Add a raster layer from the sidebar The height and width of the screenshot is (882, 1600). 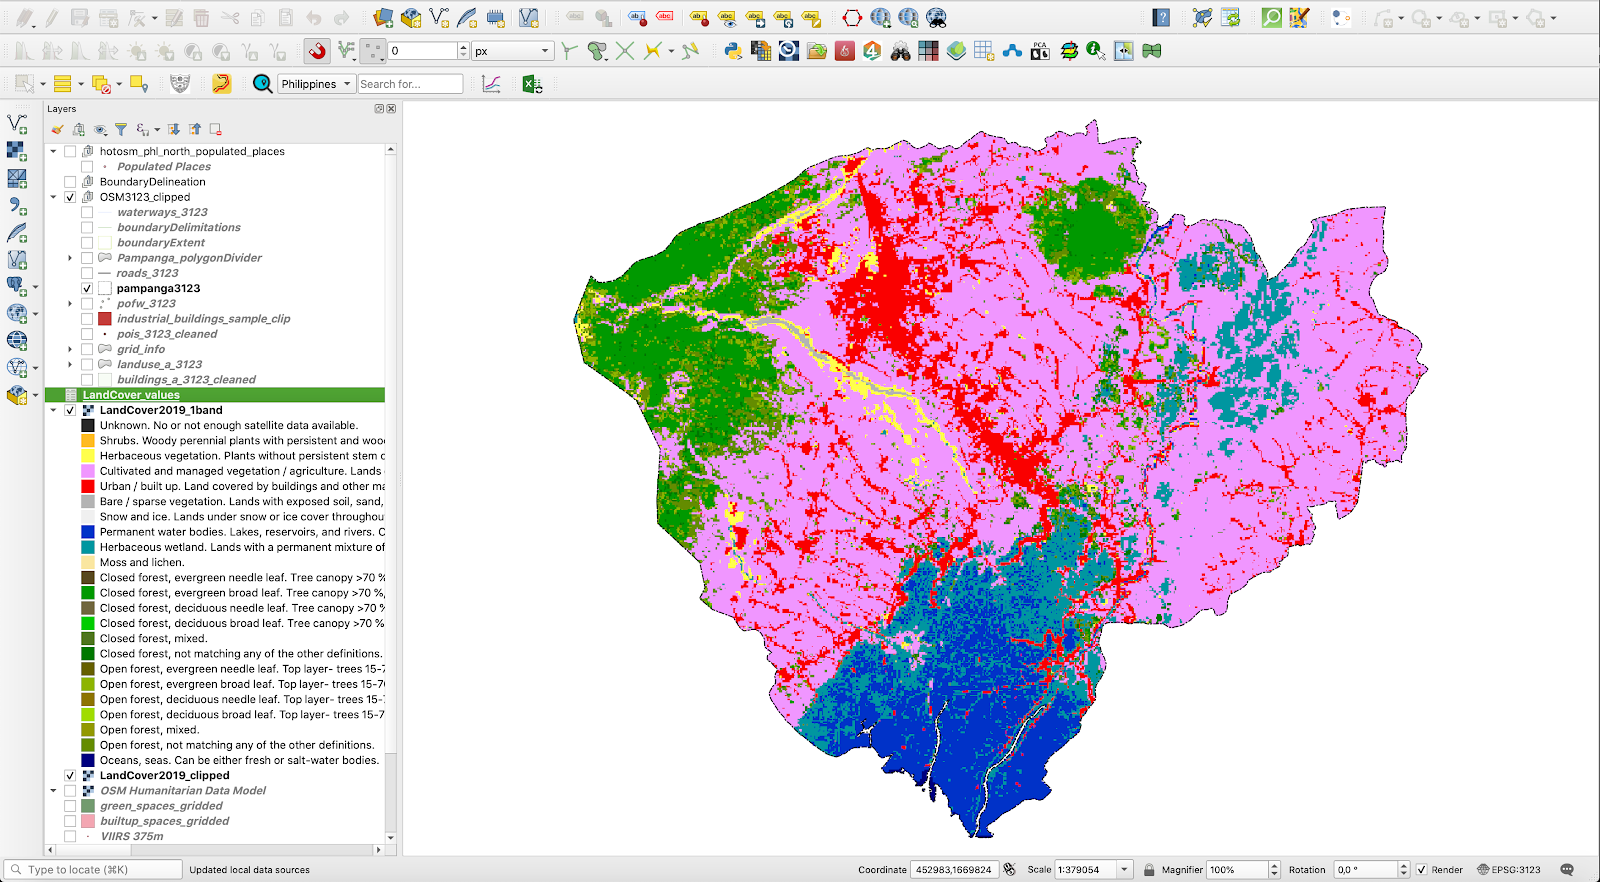[x=17, y=151]
